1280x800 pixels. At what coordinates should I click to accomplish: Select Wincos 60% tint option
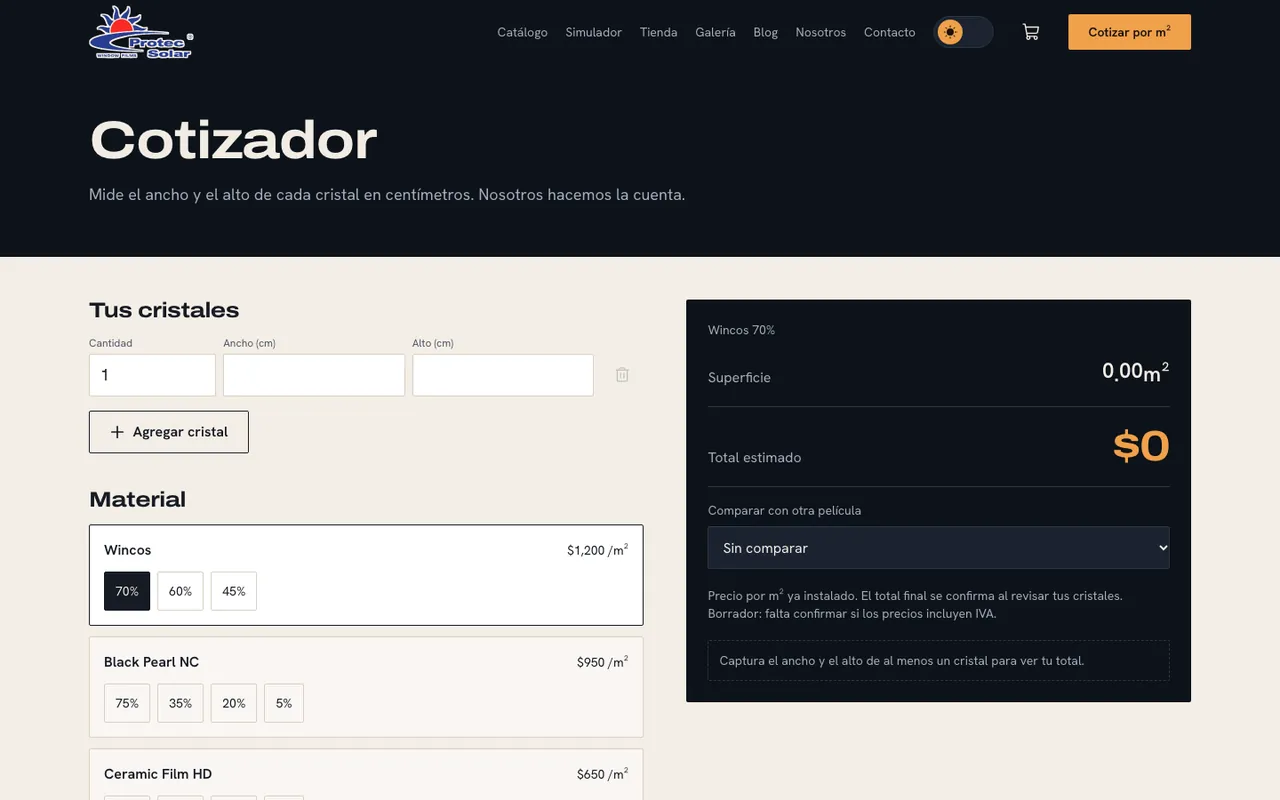pos(180,591)
